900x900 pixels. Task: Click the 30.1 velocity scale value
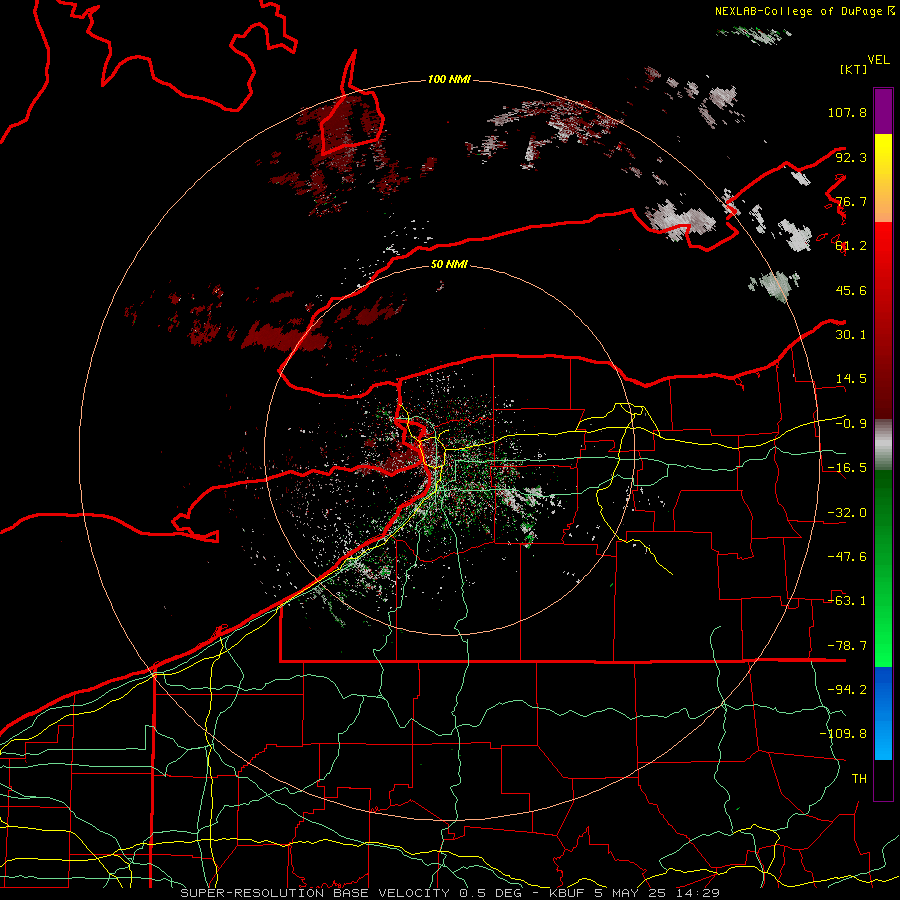(x=851, y=335)
